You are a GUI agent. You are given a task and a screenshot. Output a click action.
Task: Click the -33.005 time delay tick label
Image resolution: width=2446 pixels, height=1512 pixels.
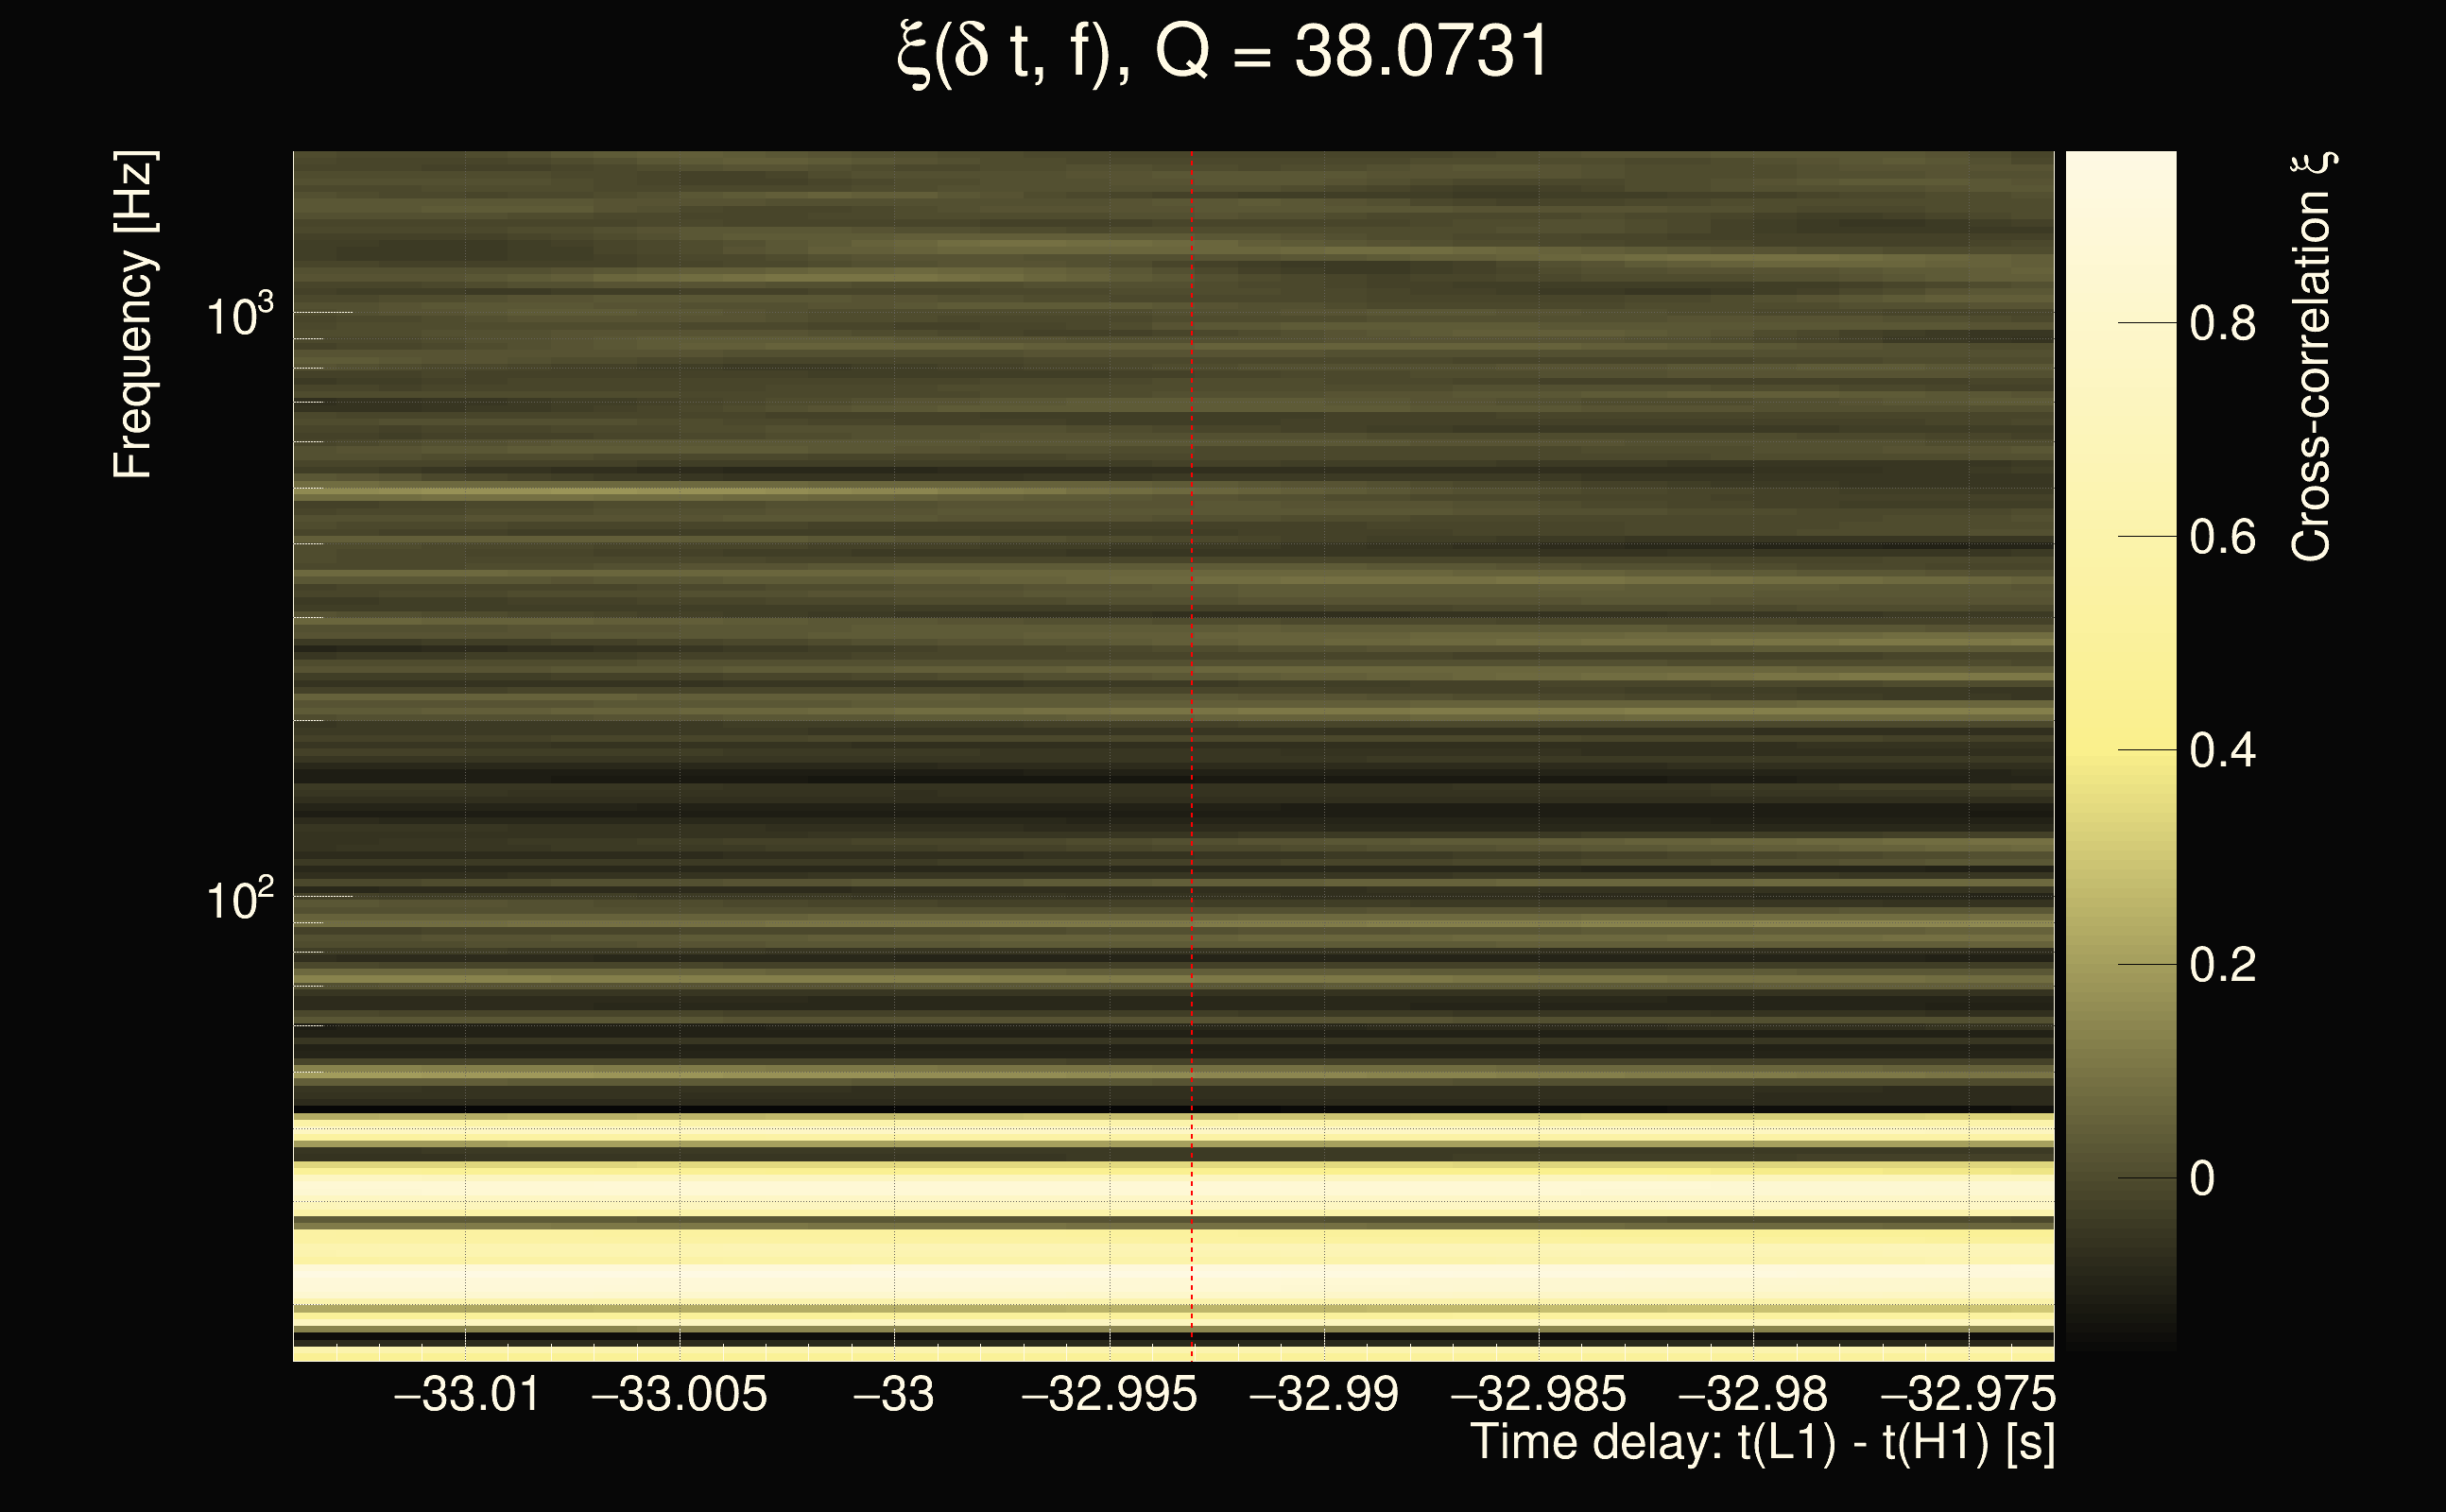coord(680,1395)
